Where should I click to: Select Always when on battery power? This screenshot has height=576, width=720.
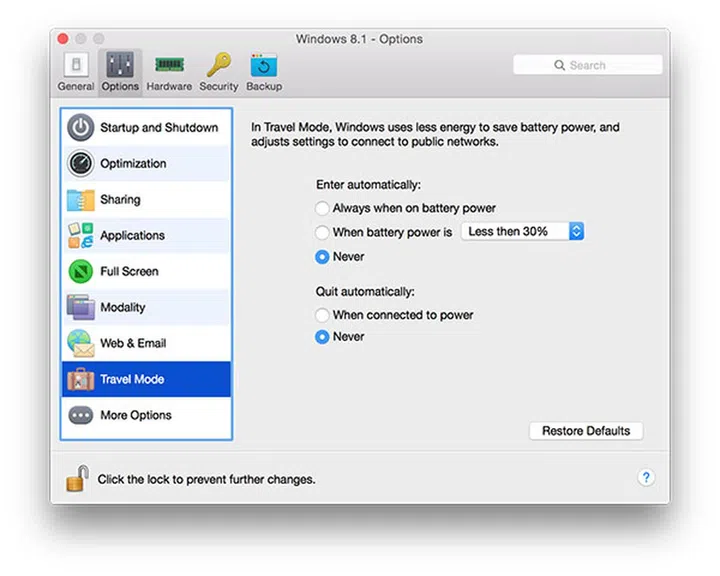click(322, 209)
